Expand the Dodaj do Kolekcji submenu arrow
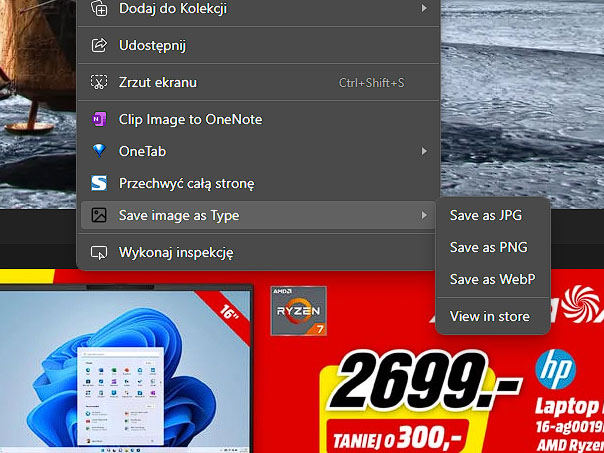The width and height of the screenshot is (604, 453). point(424,8)
